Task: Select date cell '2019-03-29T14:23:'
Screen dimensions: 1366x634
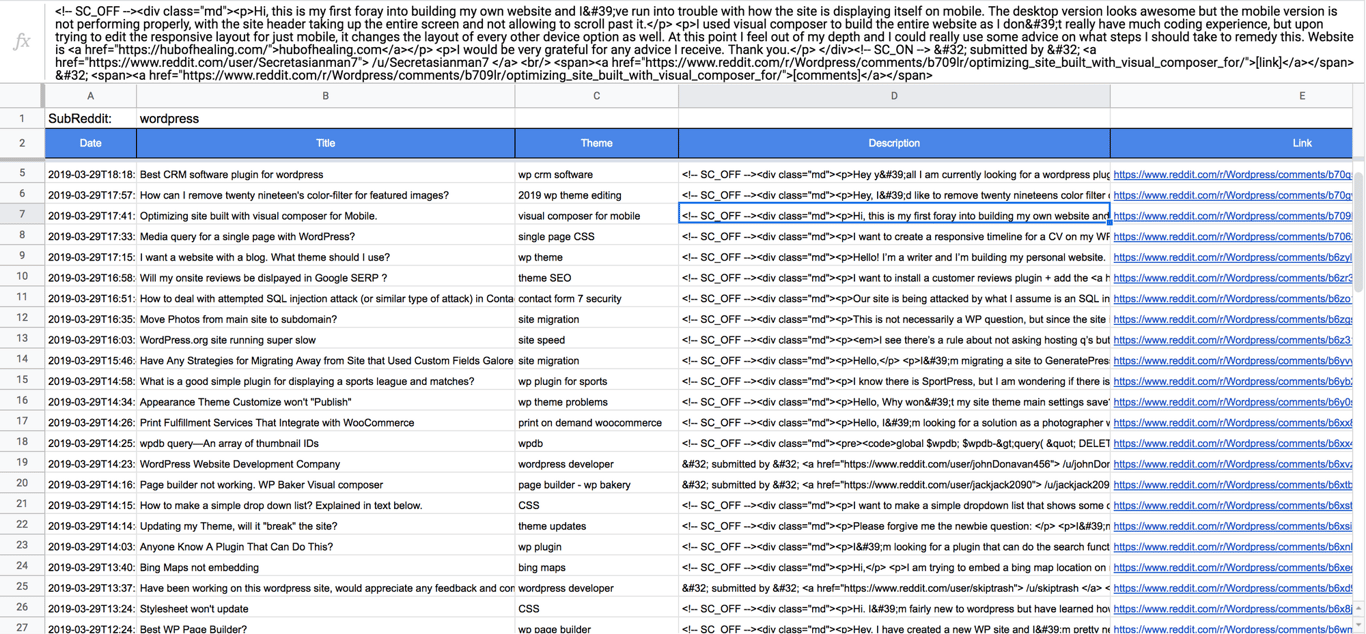Action: coord(90,463)
